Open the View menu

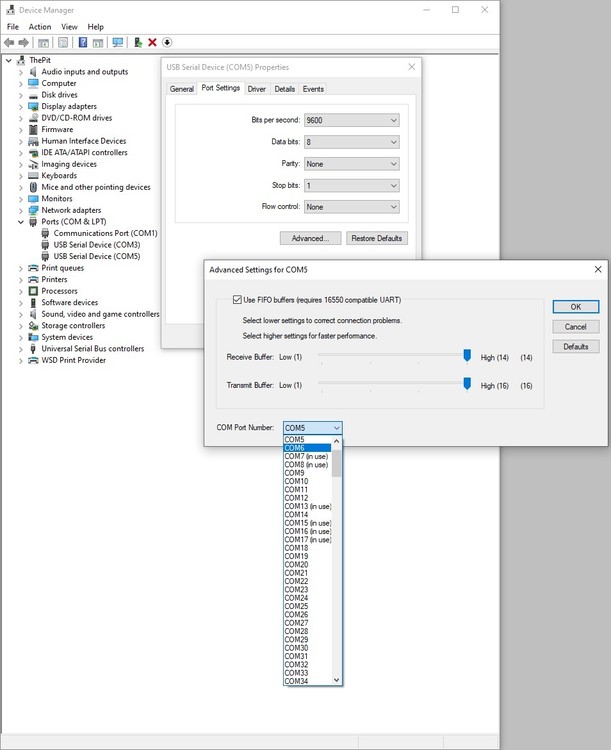click(x=69, y=27)
